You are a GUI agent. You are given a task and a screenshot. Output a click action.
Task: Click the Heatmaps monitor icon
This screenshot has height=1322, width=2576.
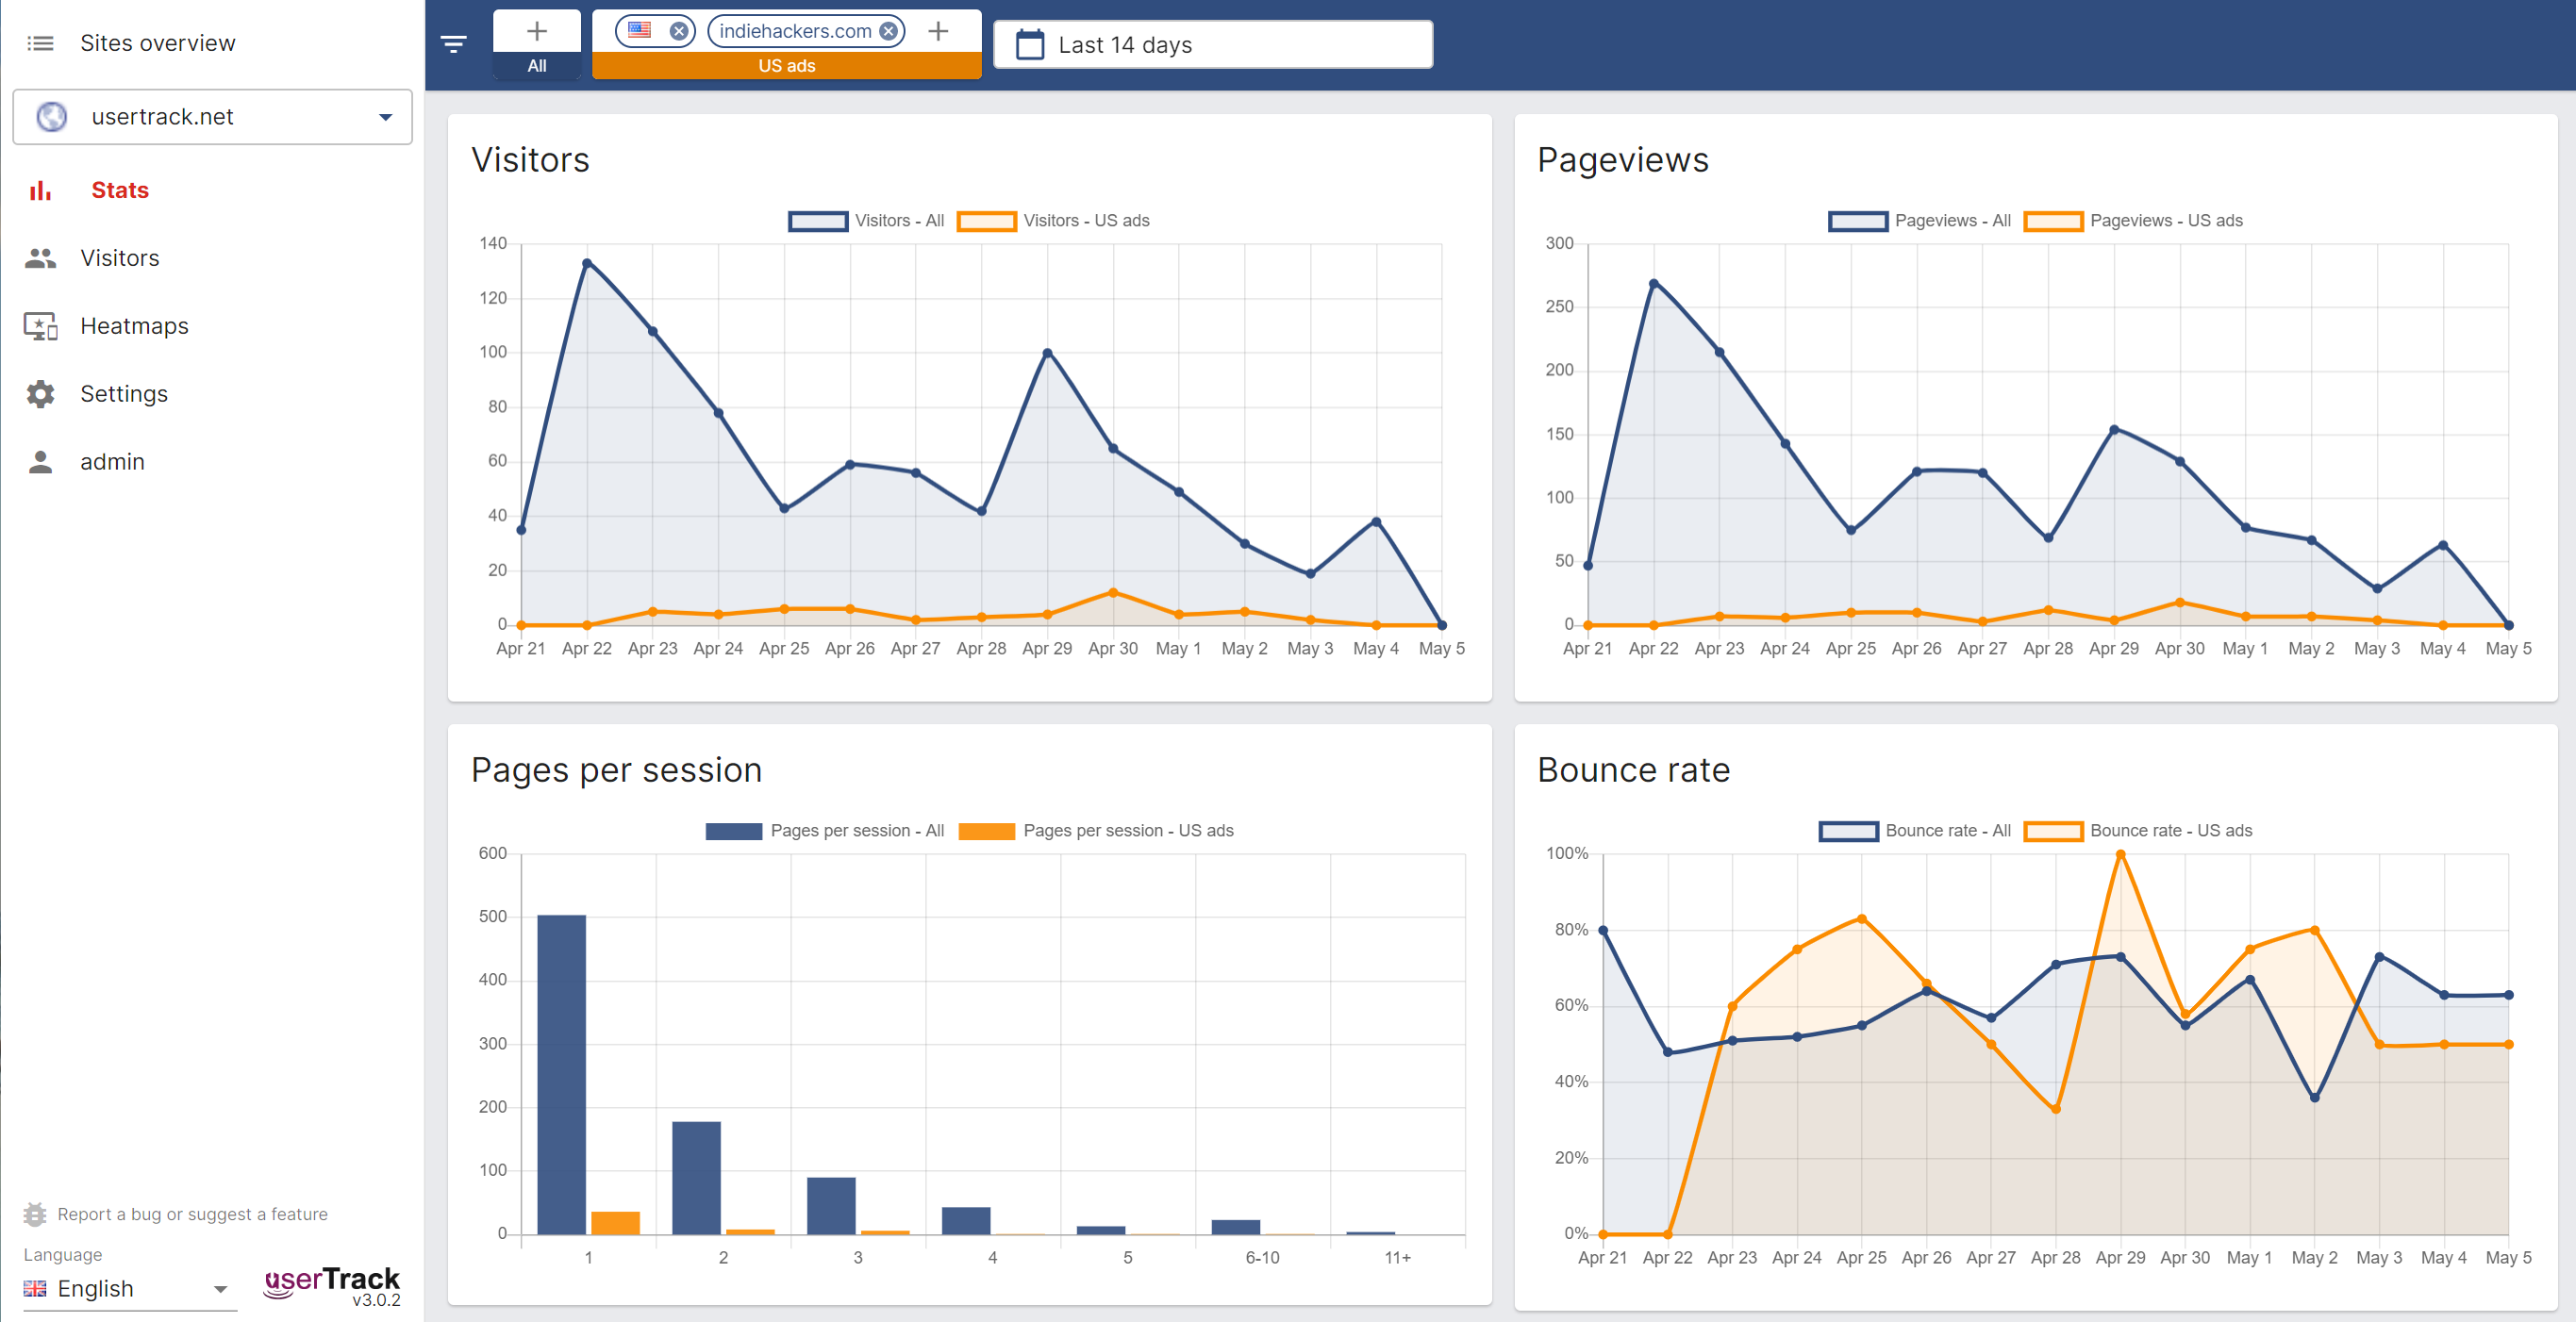coord(40,326)
